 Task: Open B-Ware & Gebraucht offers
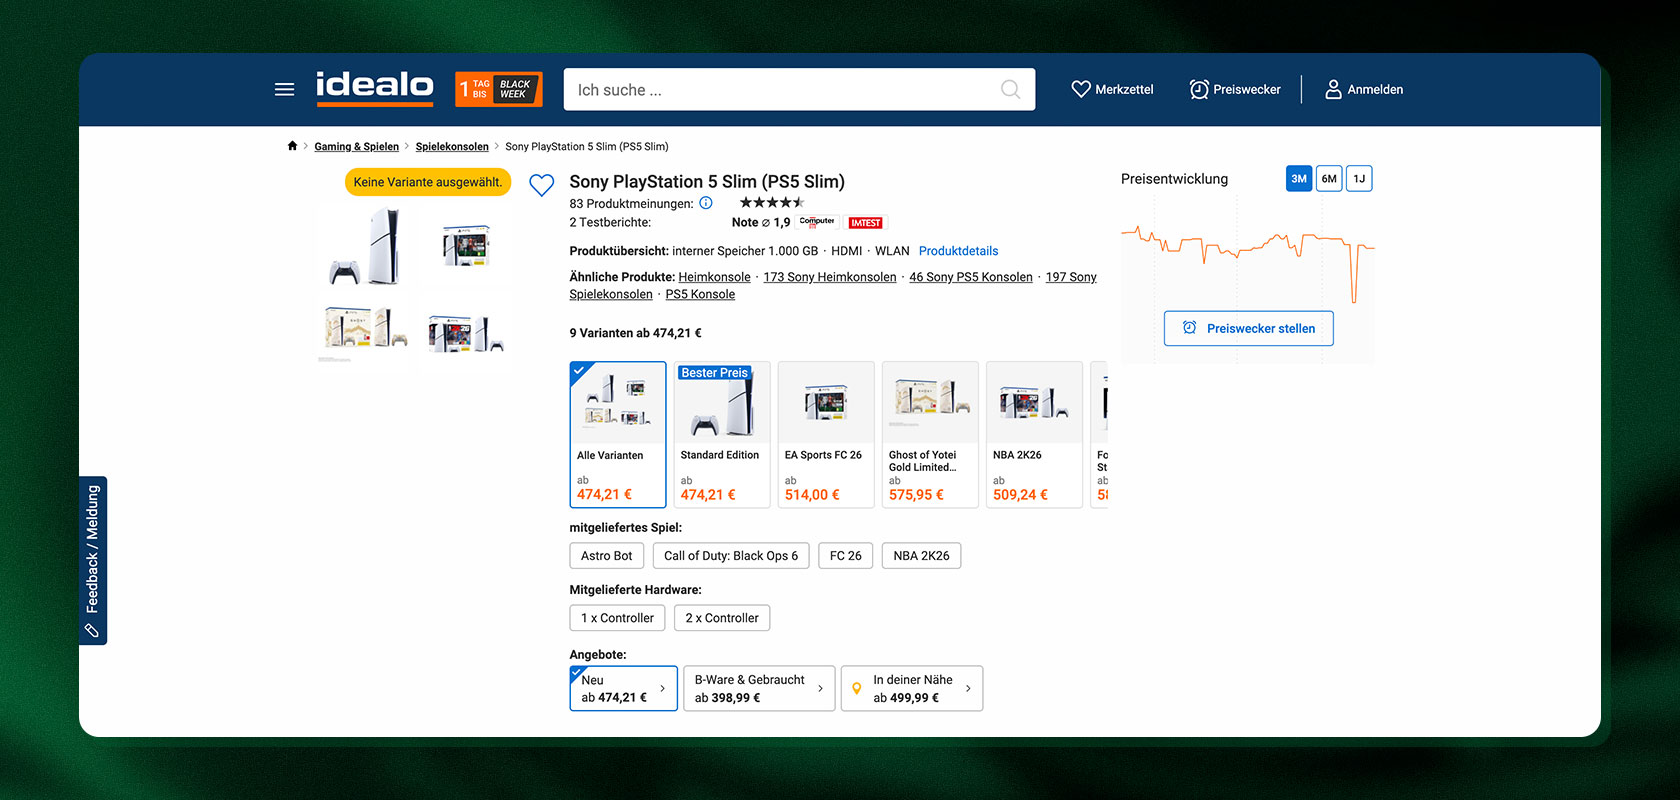[x=759, y=688]
